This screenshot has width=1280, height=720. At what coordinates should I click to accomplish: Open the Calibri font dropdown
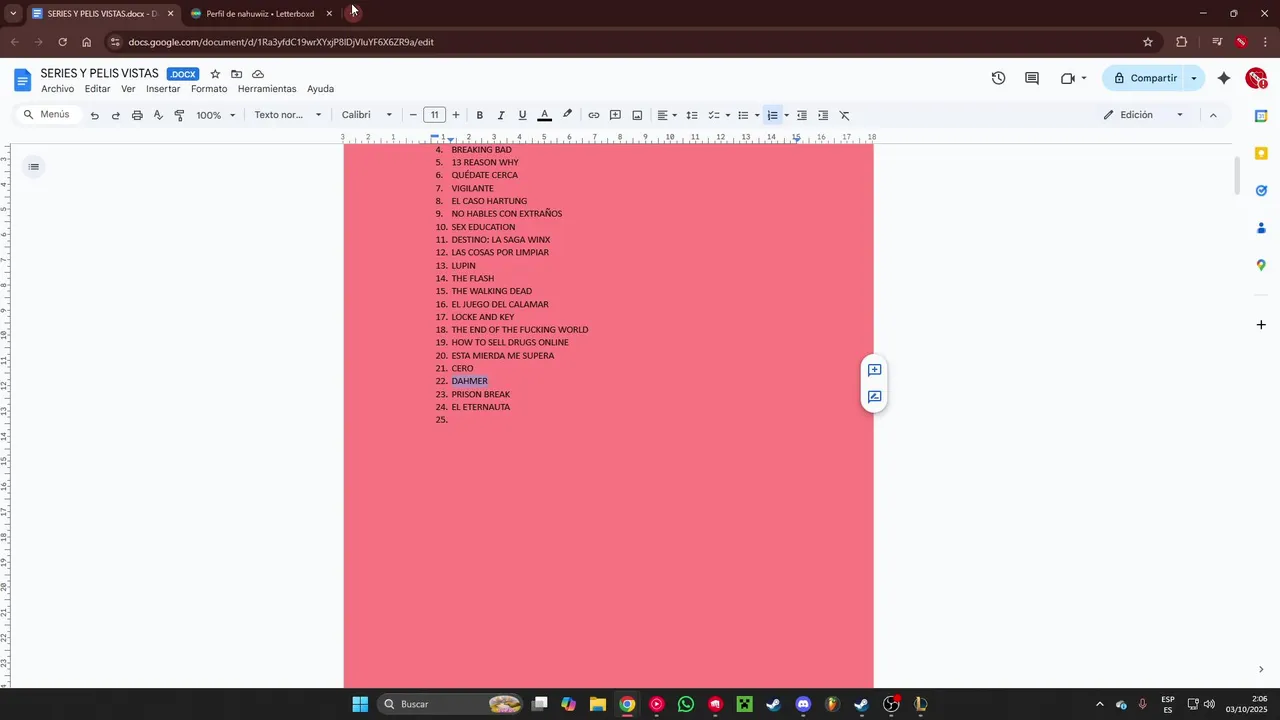point(367,115)
